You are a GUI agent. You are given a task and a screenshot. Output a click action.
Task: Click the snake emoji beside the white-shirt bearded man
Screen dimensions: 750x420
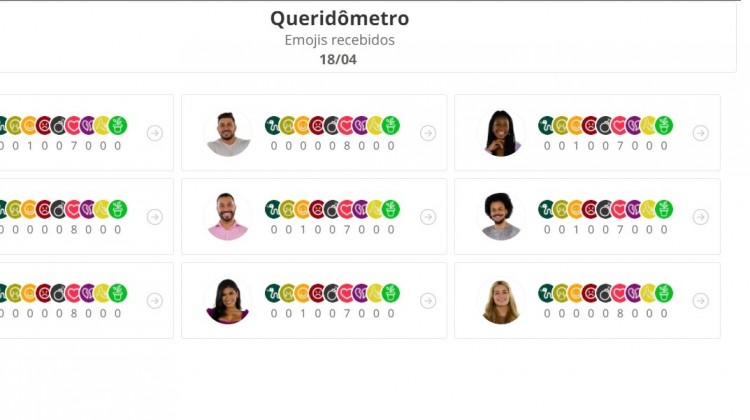click(272, 126)
